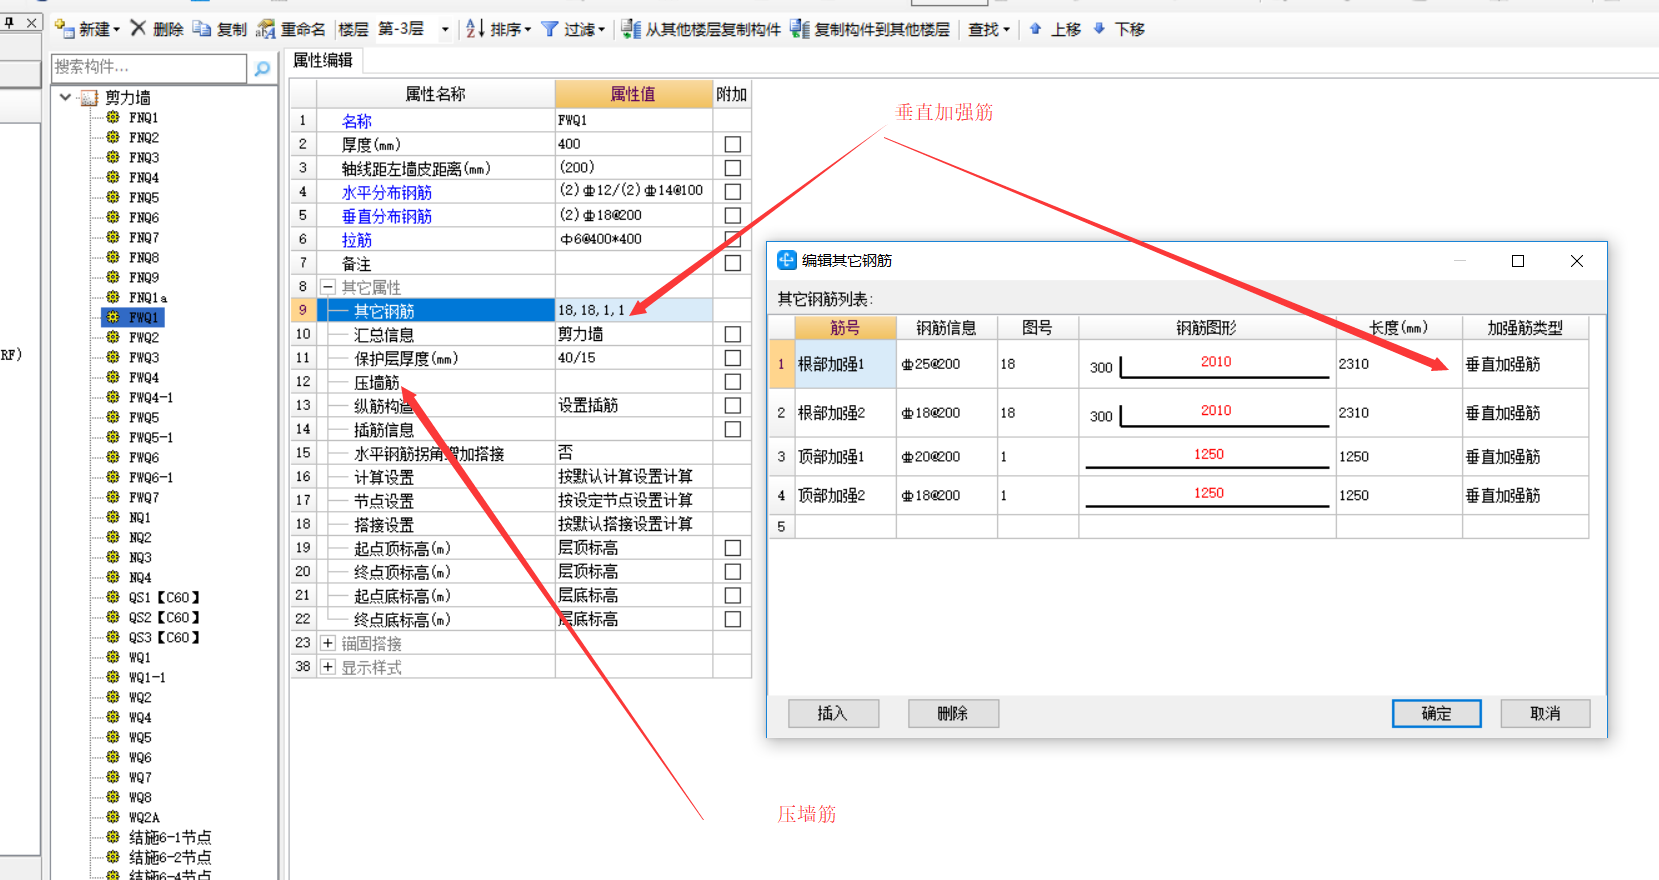Click the 名称 property link
Image resolution: width=1659 pixels, height=880 pixels.
pos(357,121)
